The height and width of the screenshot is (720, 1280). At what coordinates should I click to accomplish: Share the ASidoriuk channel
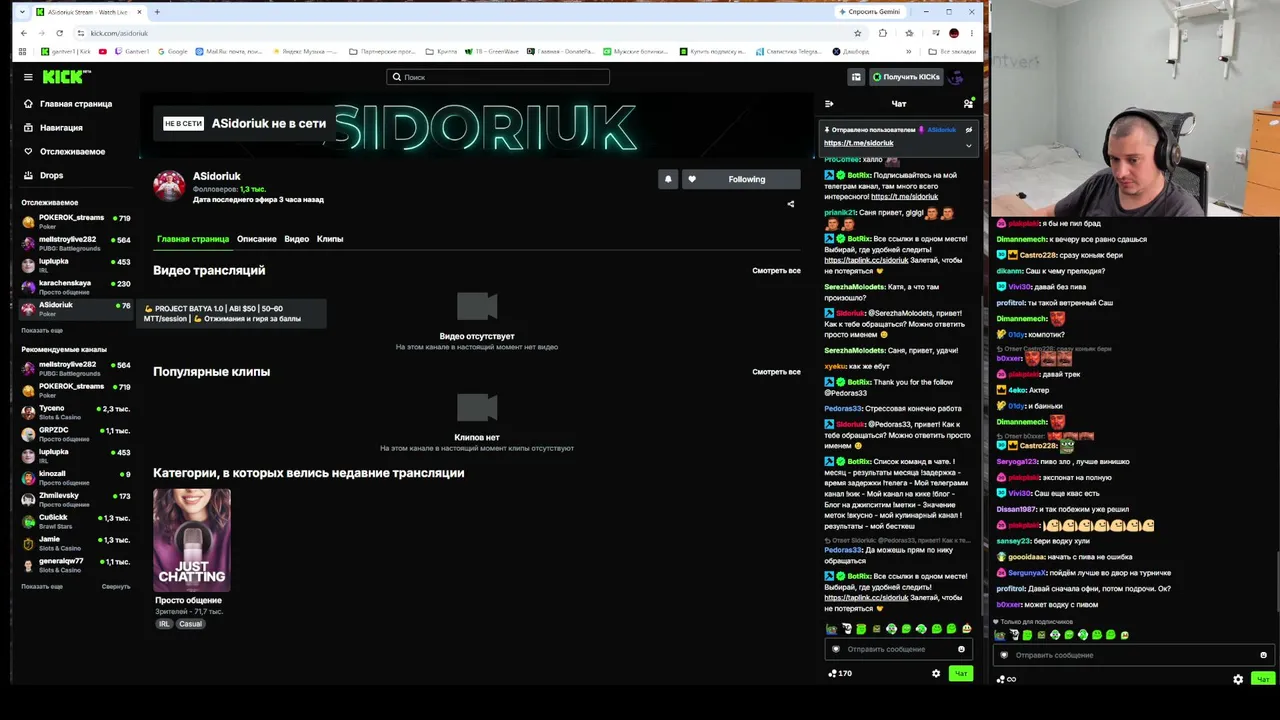tap(791, 204)
